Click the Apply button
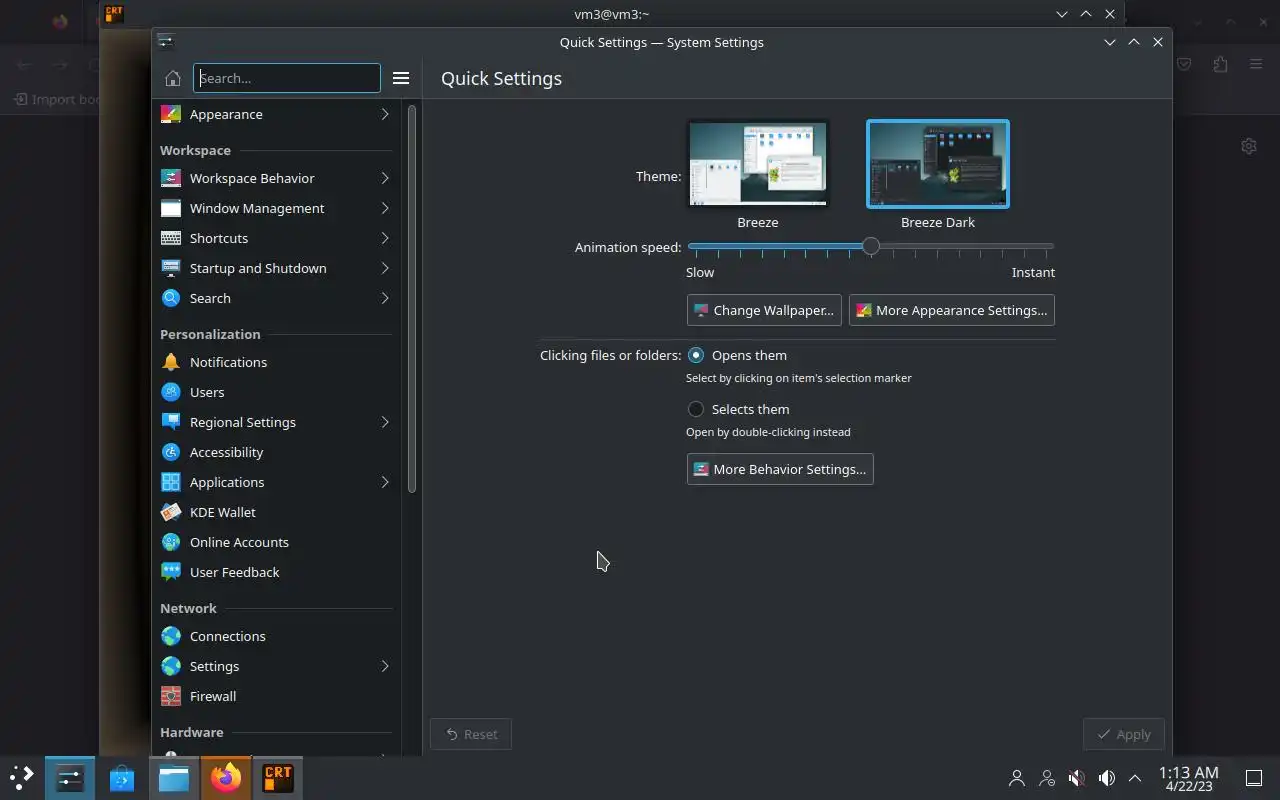The width and height of the screenshot is (1280, 800). click(x=1124, y=734)
